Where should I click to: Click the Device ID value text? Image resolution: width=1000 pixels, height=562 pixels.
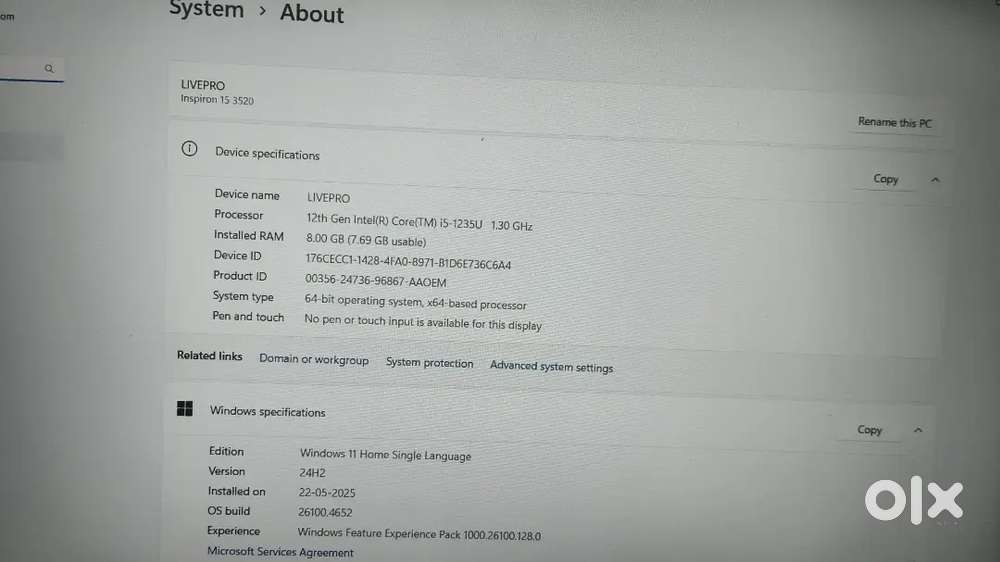(408, 262)
